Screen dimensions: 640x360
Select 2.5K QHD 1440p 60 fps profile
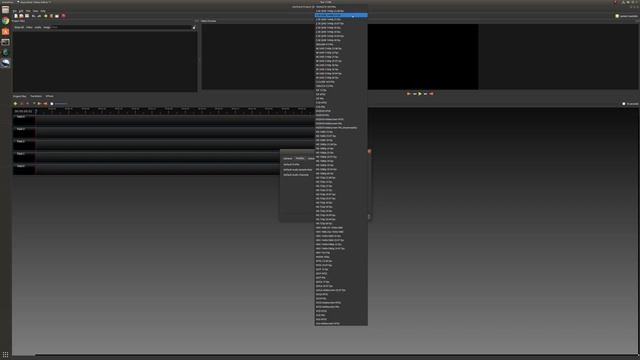tap(341, 40)
